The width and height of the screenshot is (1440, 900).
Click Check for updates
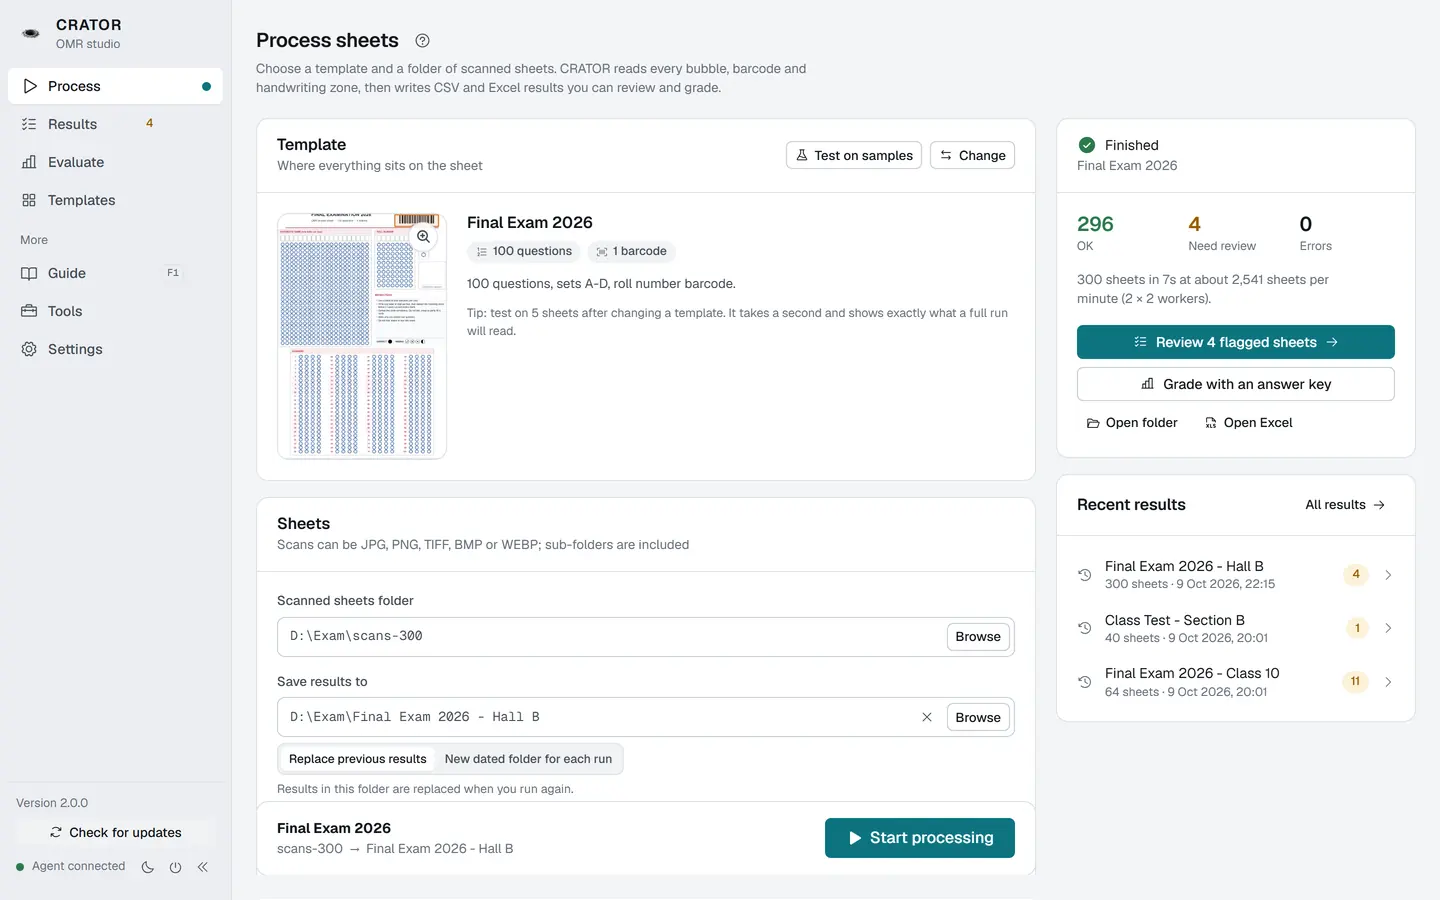coord(115,832)
